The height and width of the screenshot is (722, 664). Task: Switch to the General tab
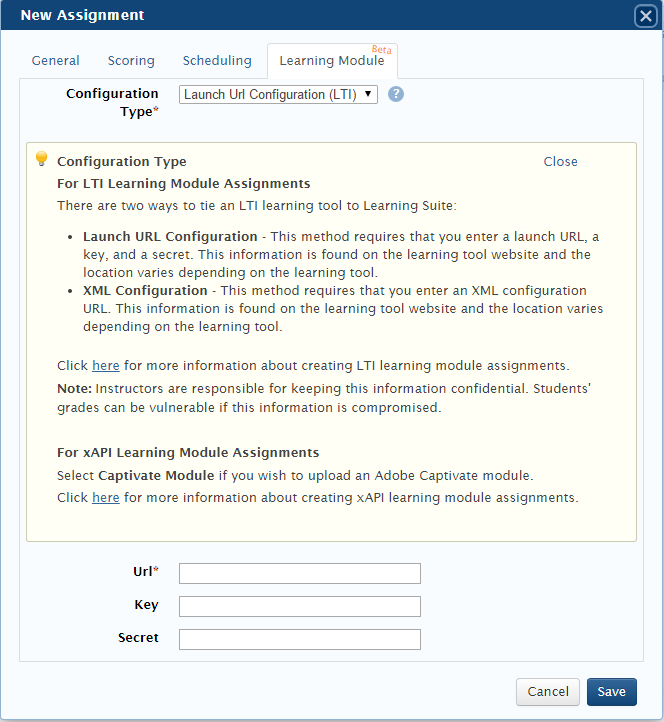[x=56, y=61]
